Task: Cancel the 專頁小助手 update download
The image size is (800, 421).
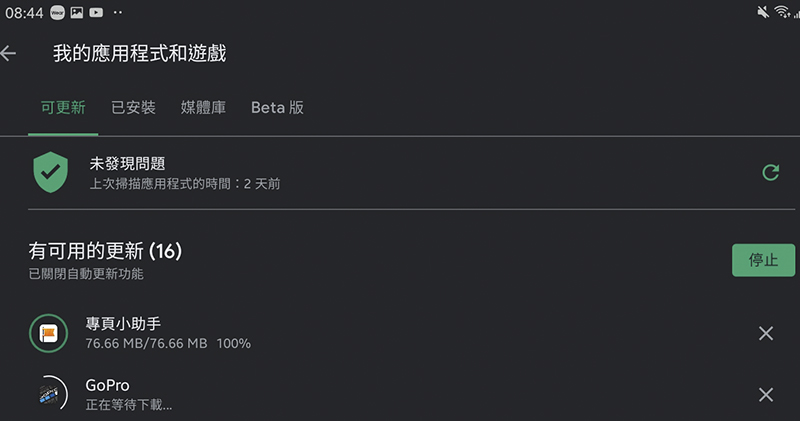Action: (x=766, y=333)
